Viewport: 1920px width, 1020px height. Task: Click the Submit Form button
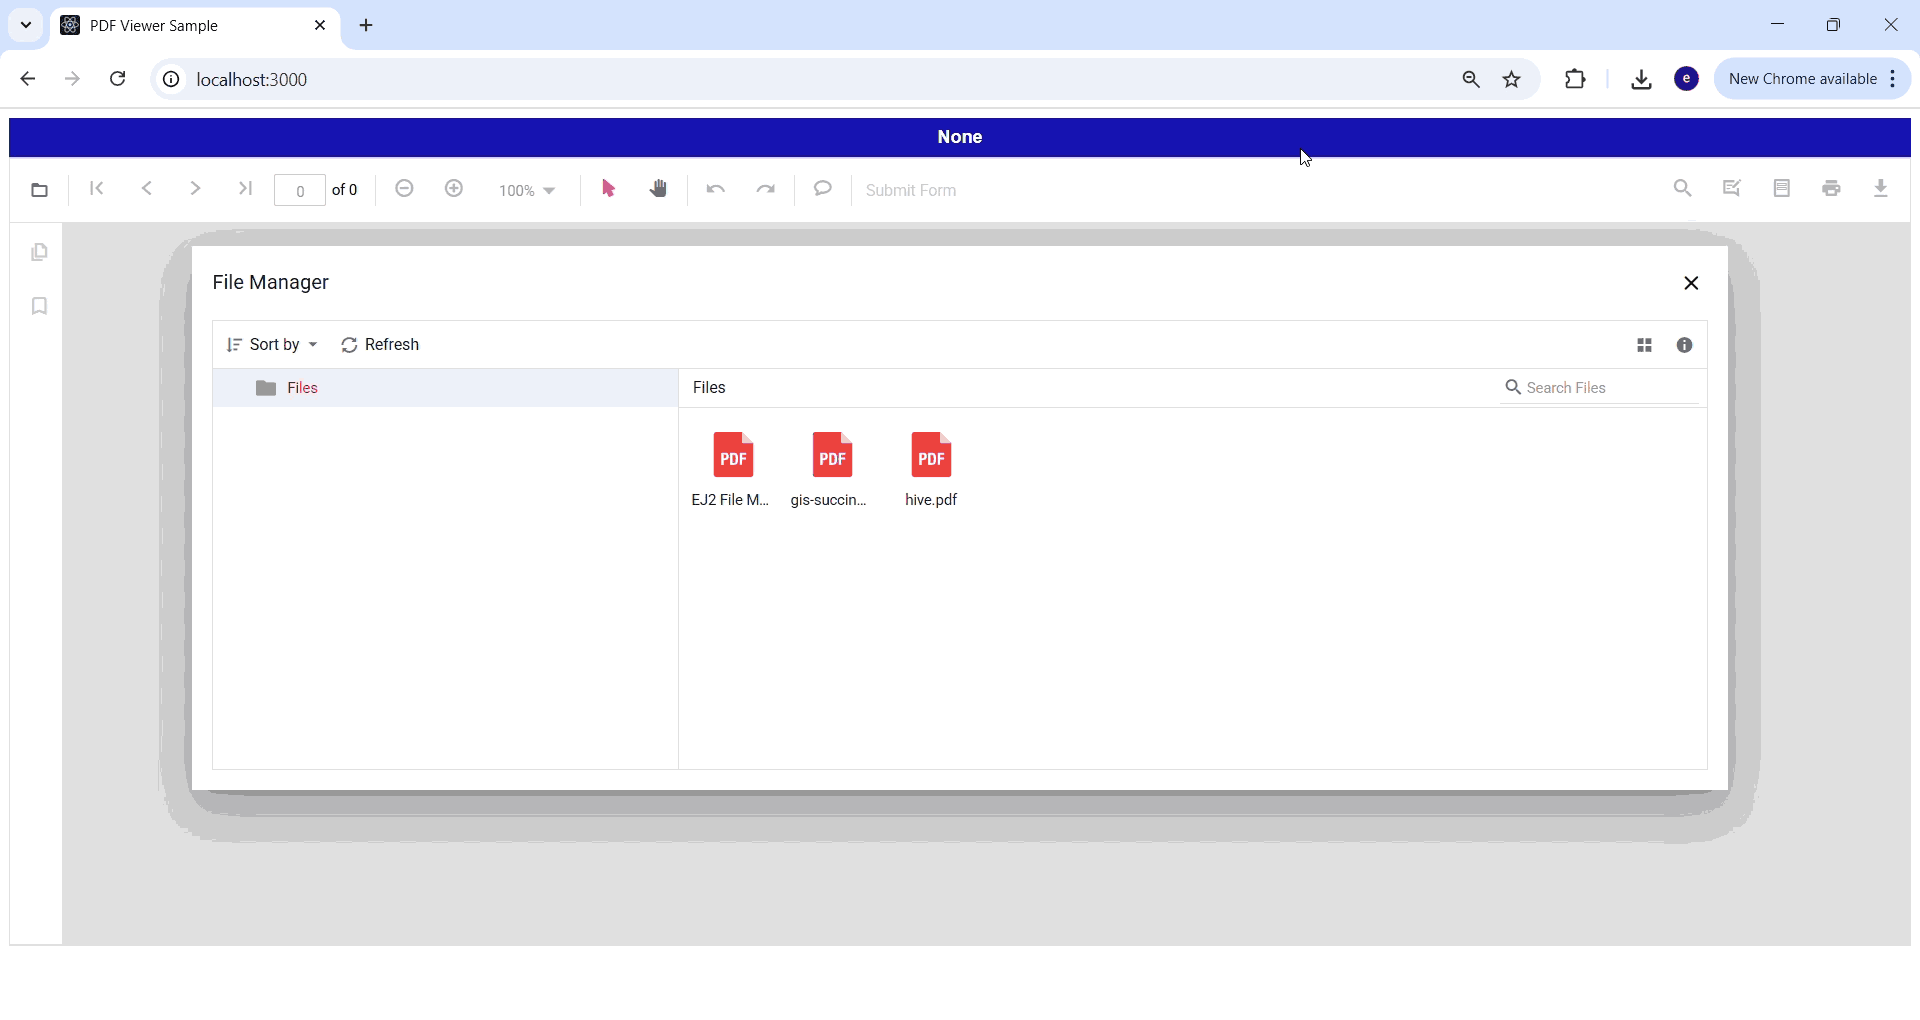pos(911,190)
